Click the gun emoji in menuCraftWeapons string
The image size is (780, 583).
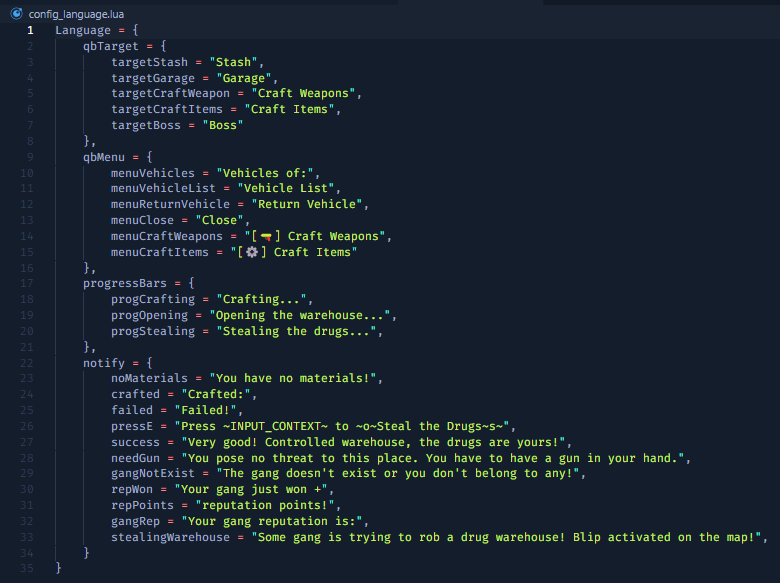pyautogui.click(x=266, y=236)
